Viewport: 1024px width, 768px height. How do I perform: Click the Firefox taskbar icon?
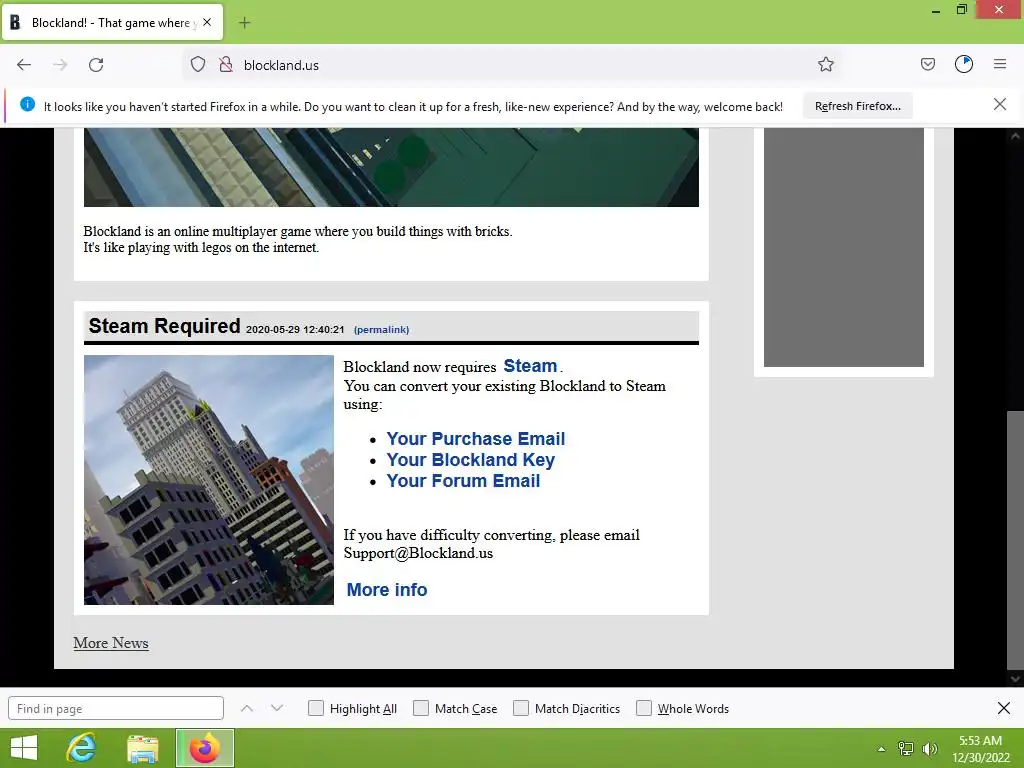click(204, 748)
